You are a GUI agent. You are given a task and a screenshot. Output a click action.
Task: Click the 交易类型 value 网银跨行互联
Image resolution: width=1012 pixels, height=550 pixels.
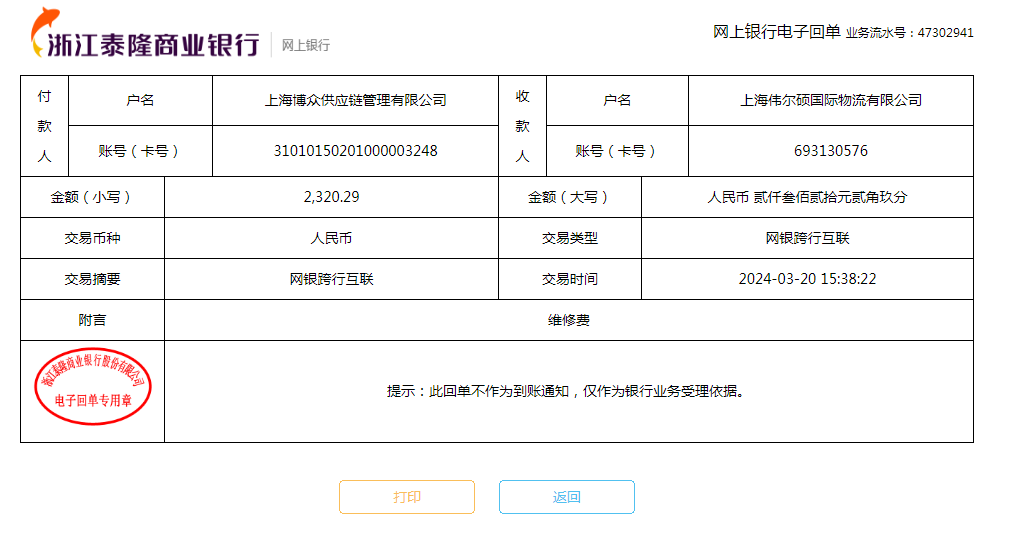coord(806,238)
